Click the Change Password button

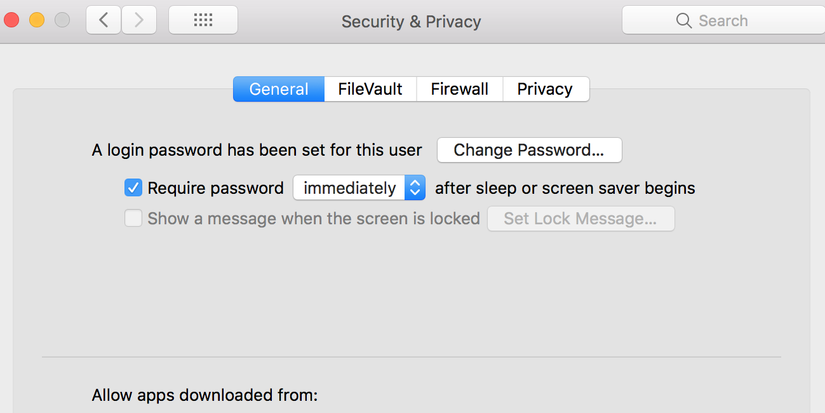pos(529,150)
